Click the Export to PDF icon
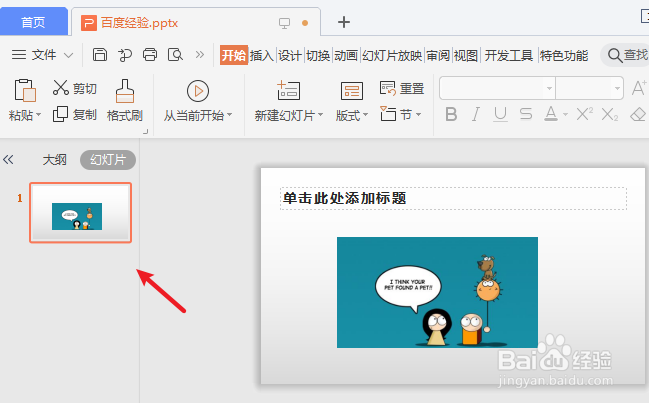649x403 pixels. (x=125, y=55)
